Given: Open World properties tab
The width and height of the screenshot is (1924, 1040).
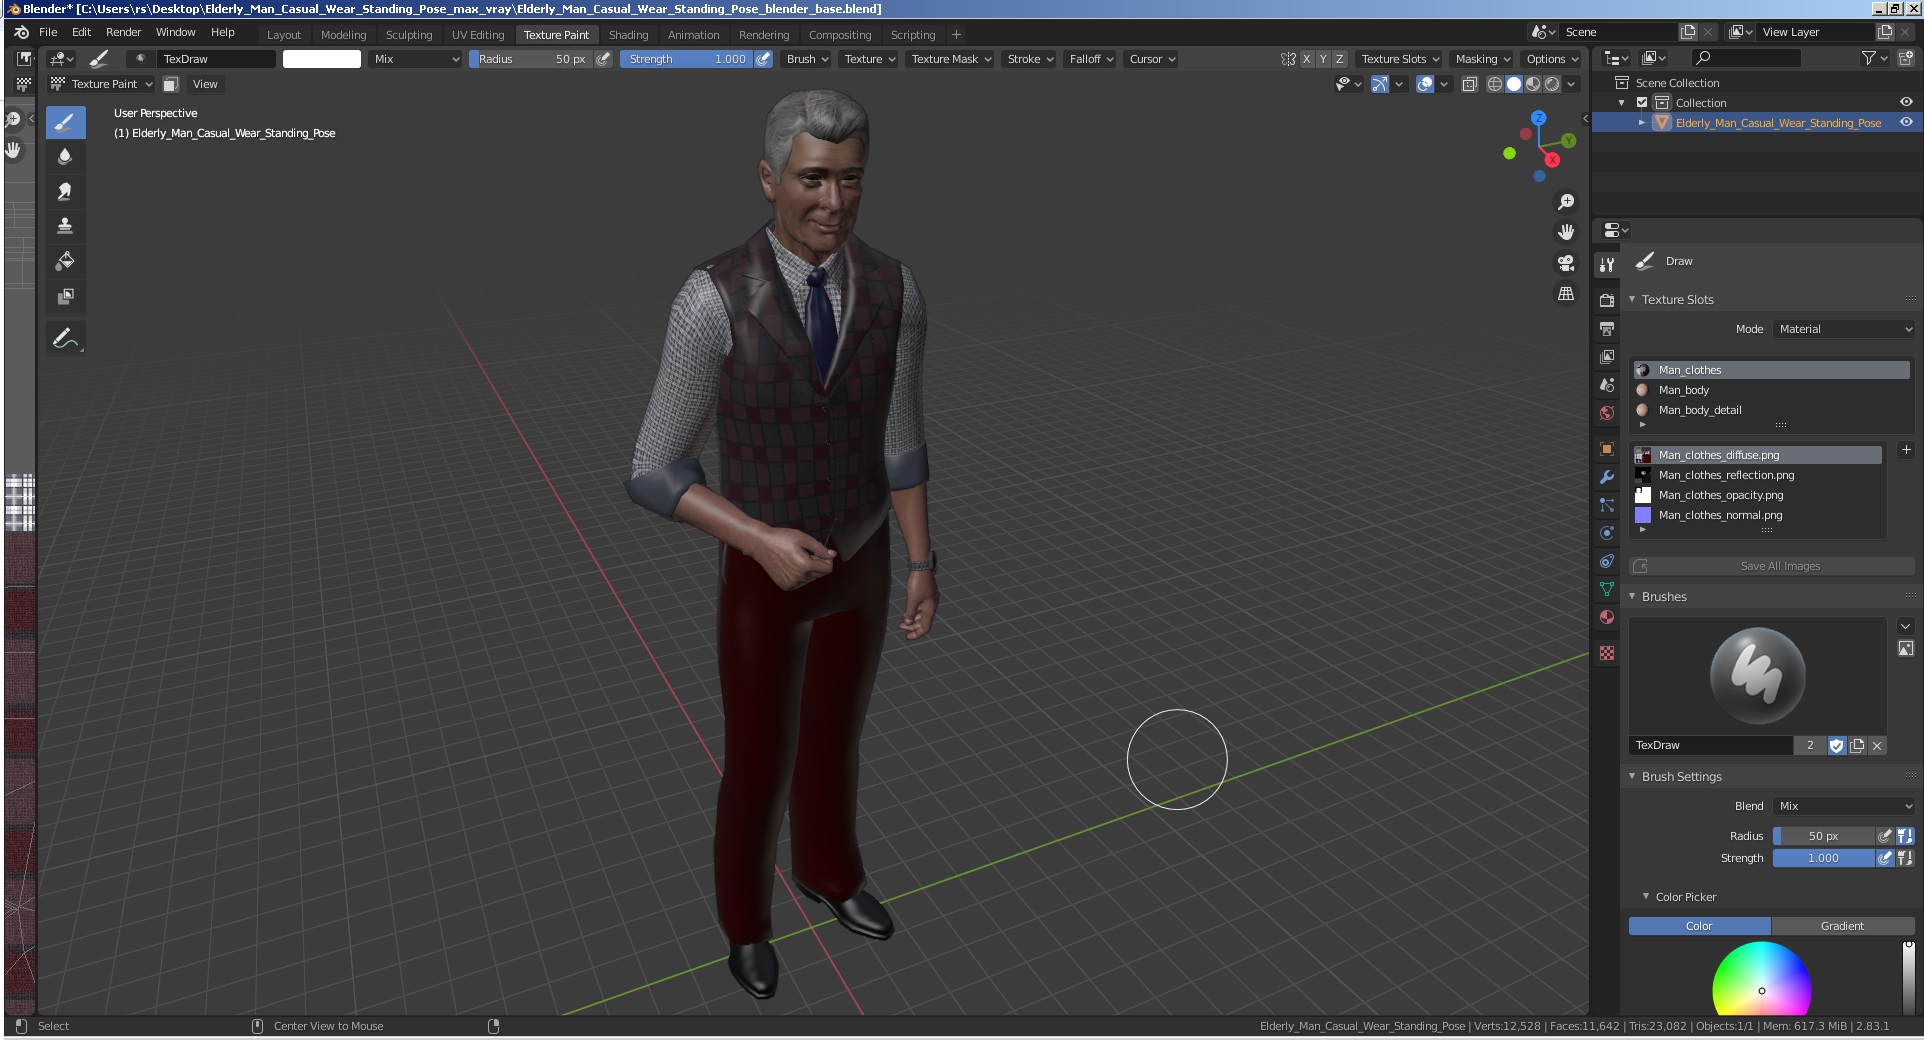Looking at the screenshot, I should 1607,412.
